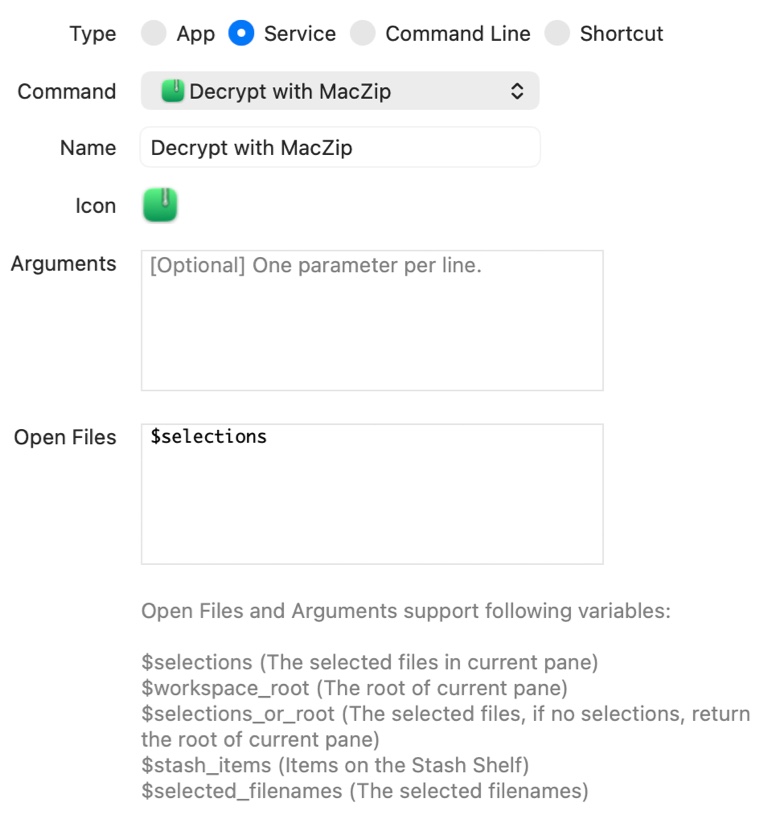768x814 pixels.
Task: Click the Open Files label
Action: click(x=64, y=437)
